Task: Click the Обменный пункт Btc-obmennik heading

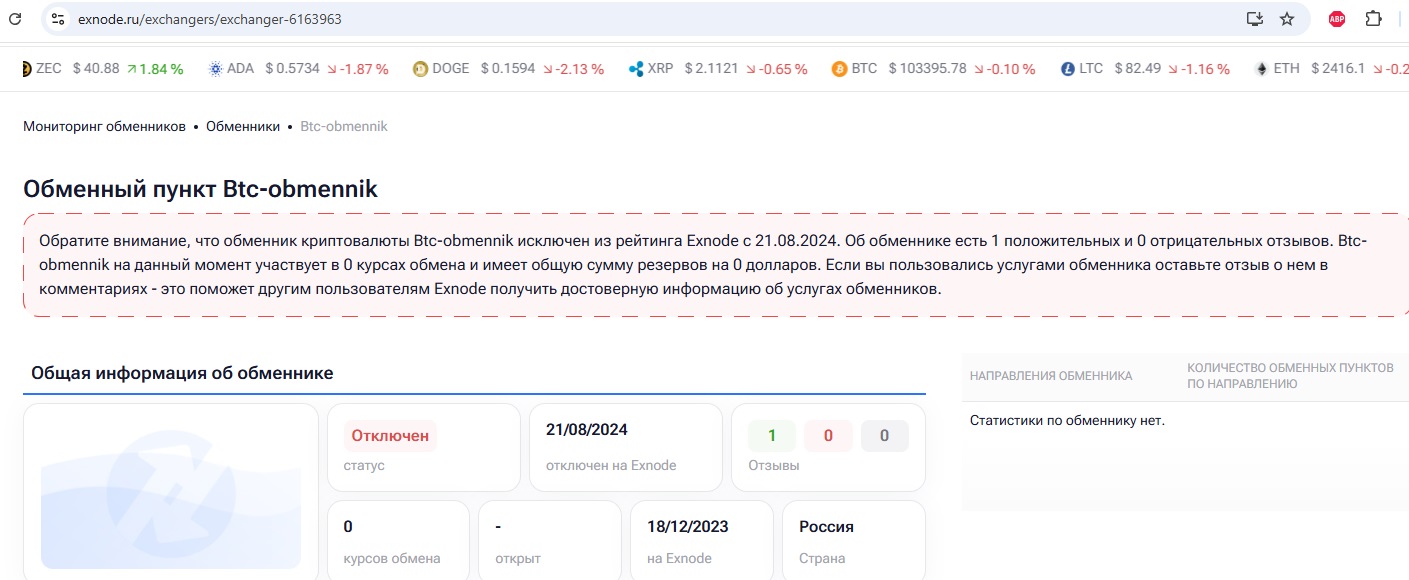Action: coord(200,188)
